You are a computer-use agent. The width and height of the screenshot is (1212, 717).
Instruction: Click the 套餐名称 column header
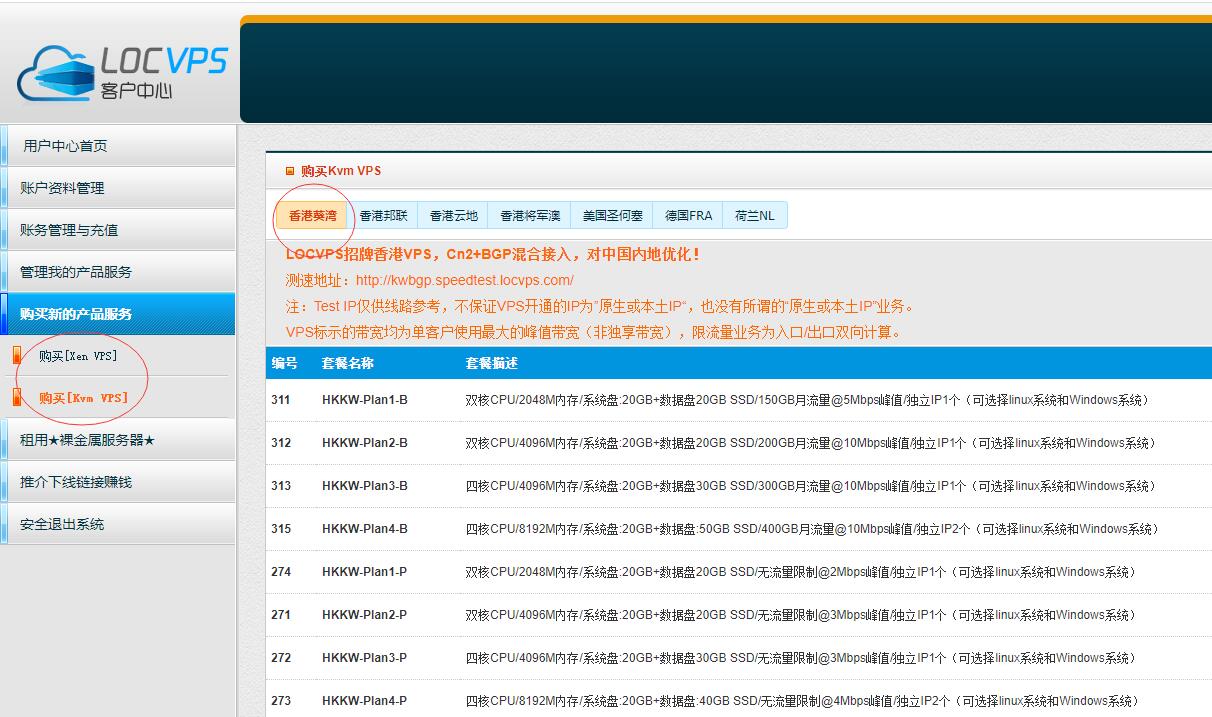(348, 363)
